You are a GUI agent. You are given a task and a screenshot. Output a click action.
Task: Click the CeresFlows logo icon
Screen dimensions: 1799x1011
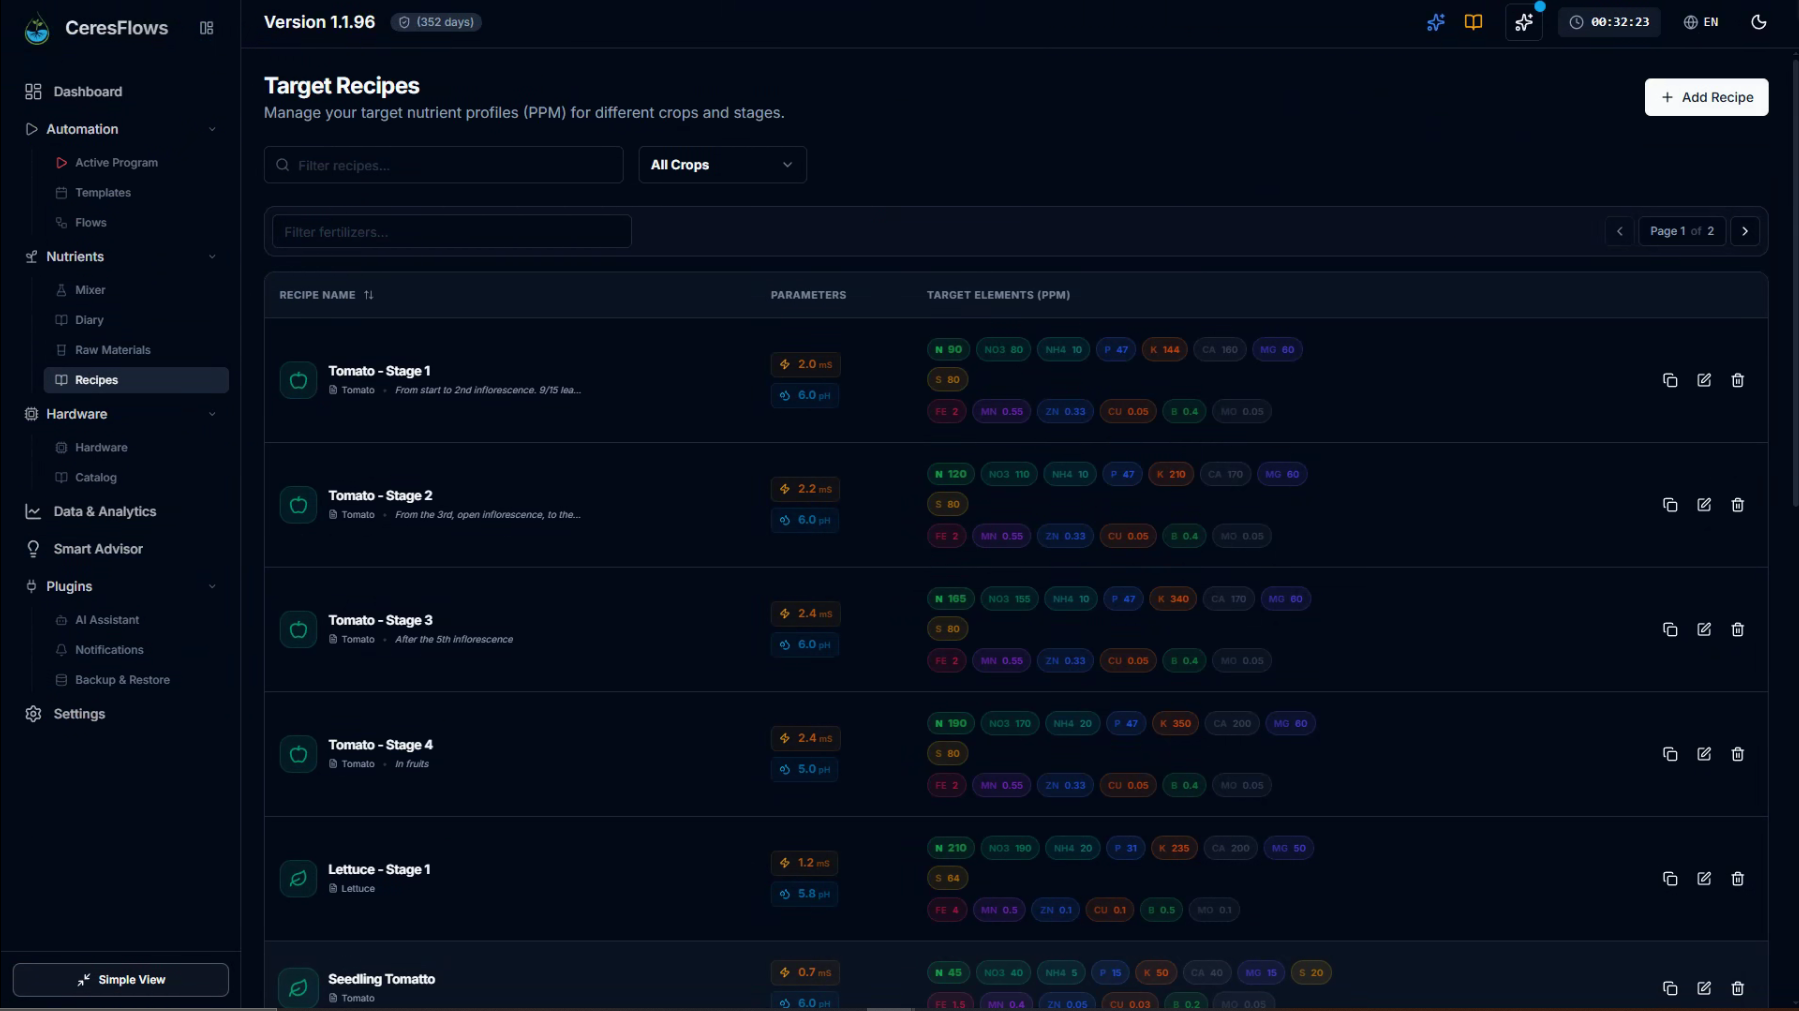coord(37,29)
